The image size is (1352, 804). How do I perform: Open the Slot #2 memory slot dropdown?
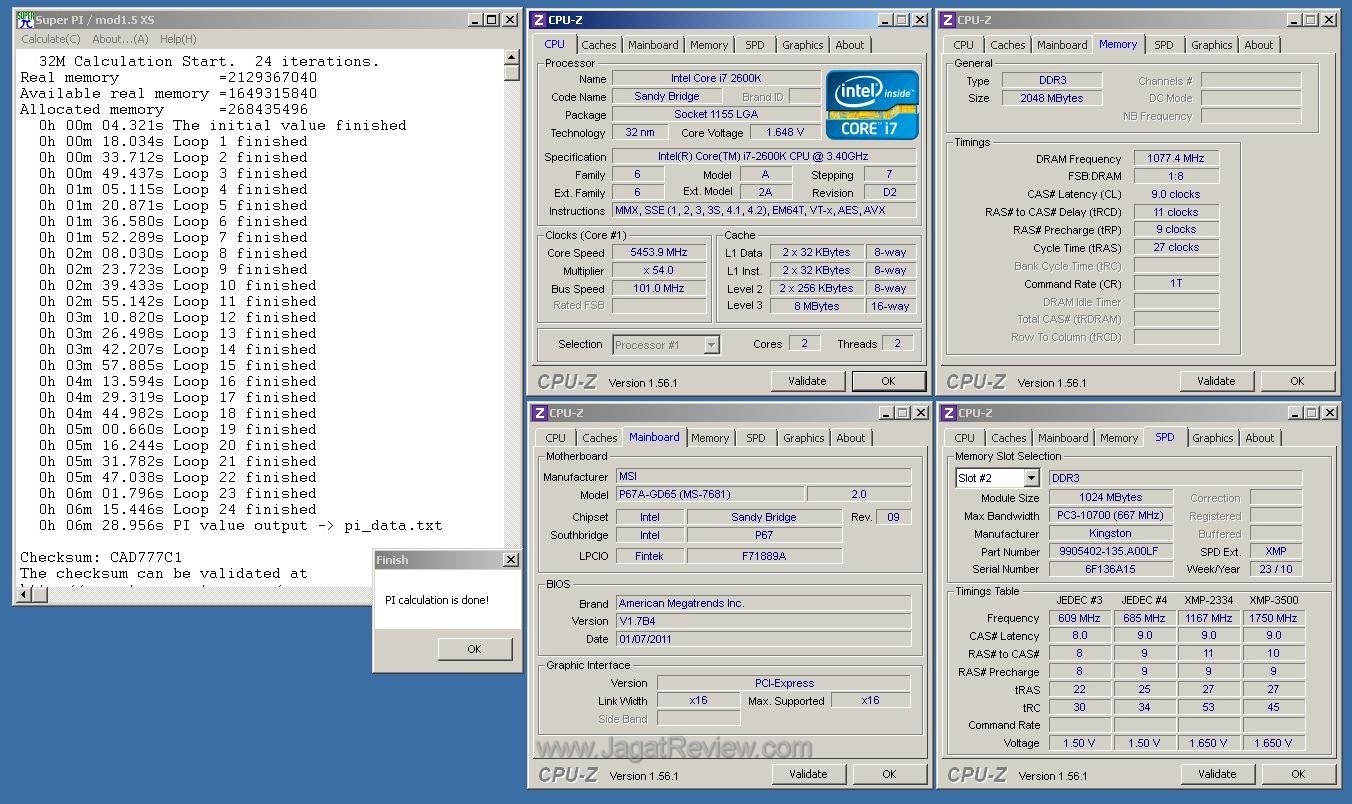click(1032, 478)
